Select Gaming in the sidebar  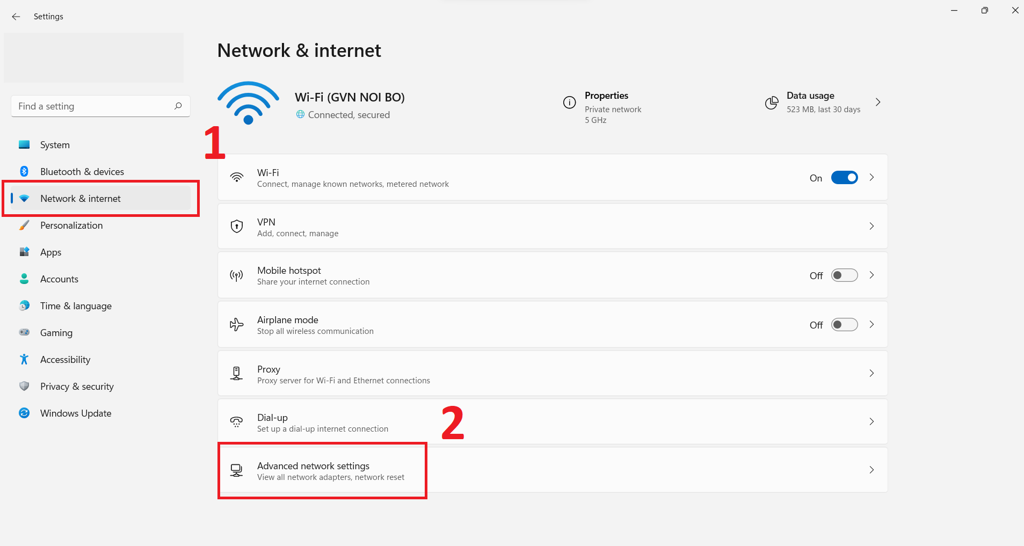tap(101, 332)
